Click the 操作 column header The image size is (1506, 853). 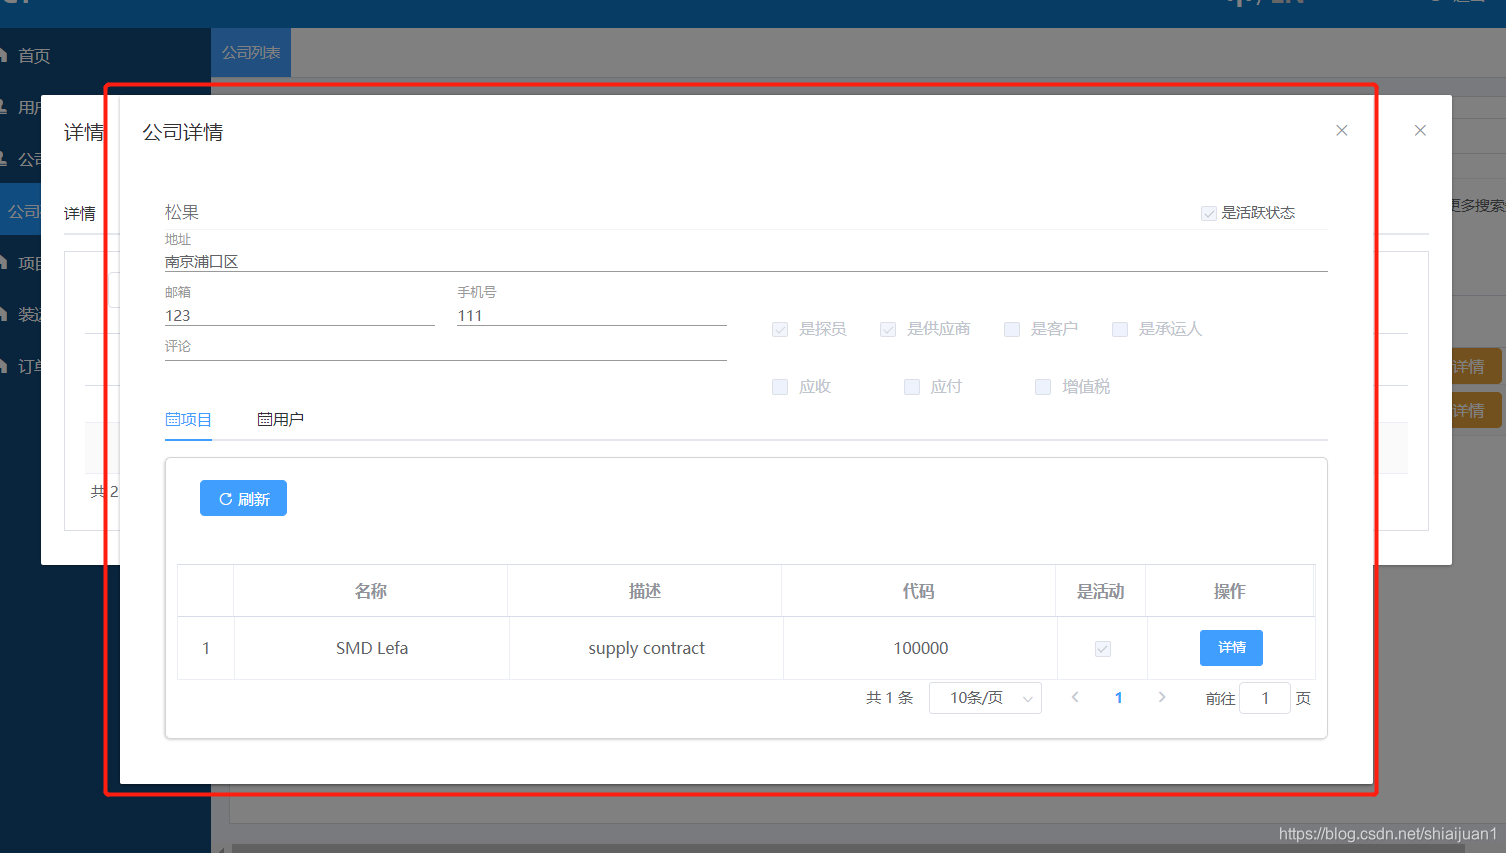click(x=1230, y=591)
